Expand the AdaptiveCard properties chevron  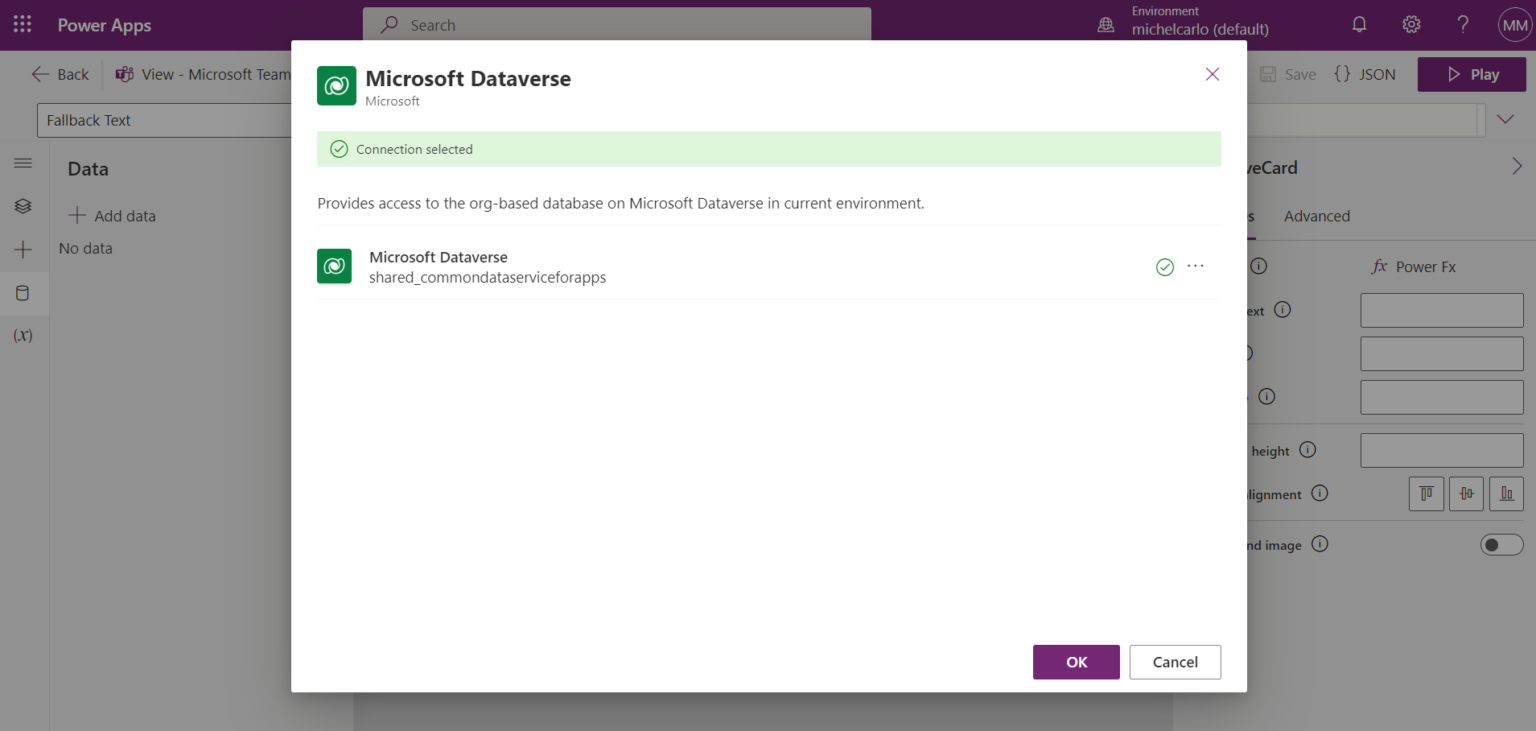[x=1516, y=165]
